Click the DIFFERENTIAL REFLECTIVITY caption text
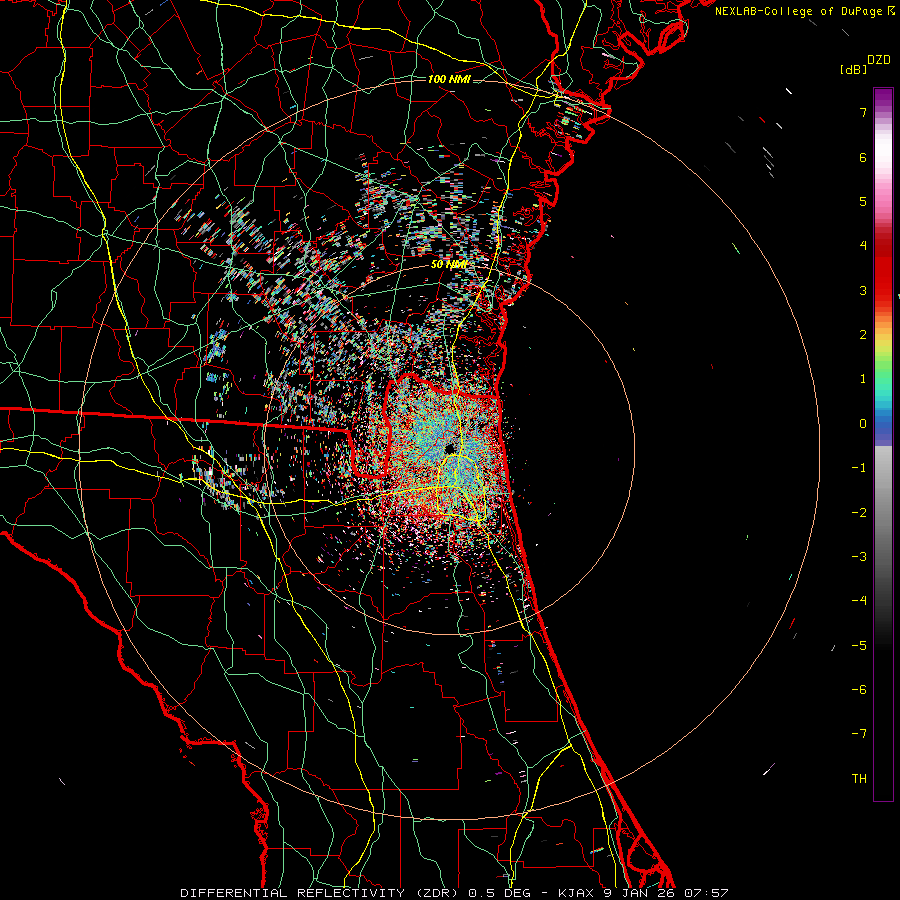The width and height of the screenshot is (900, 900). [293, 893]
